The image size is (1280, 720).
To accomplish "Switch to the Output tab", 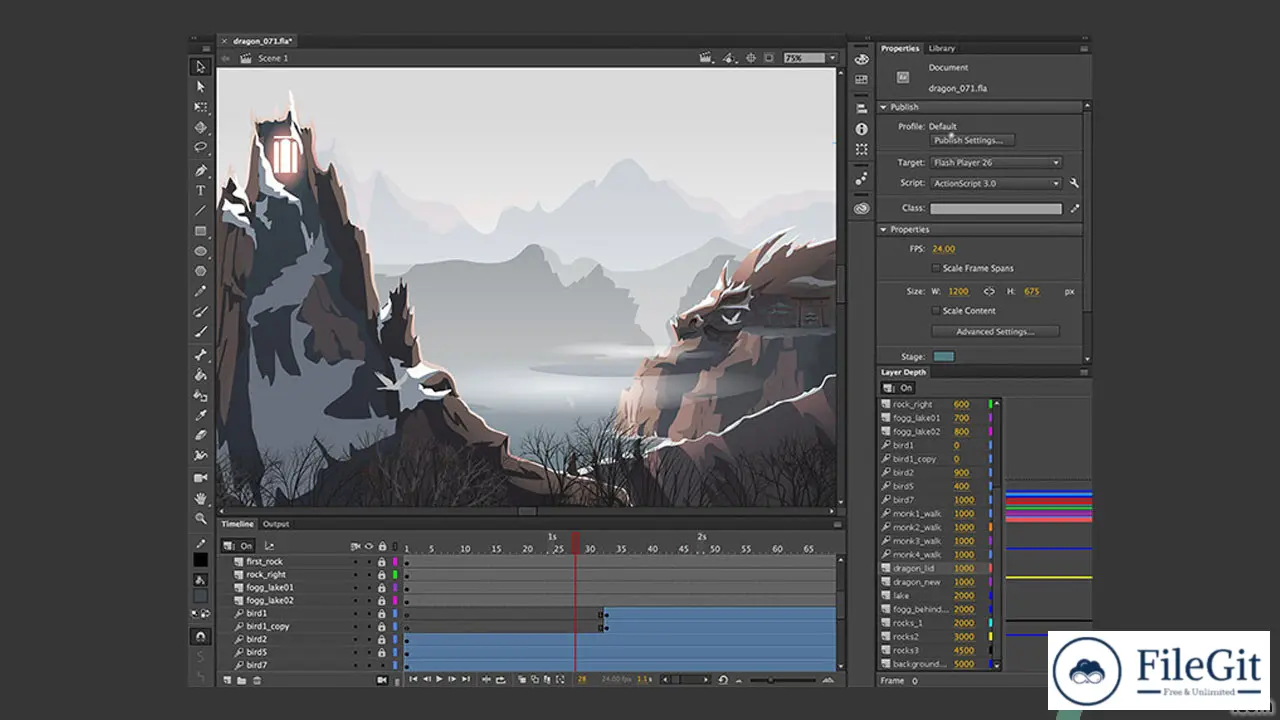I will point(276,524).
